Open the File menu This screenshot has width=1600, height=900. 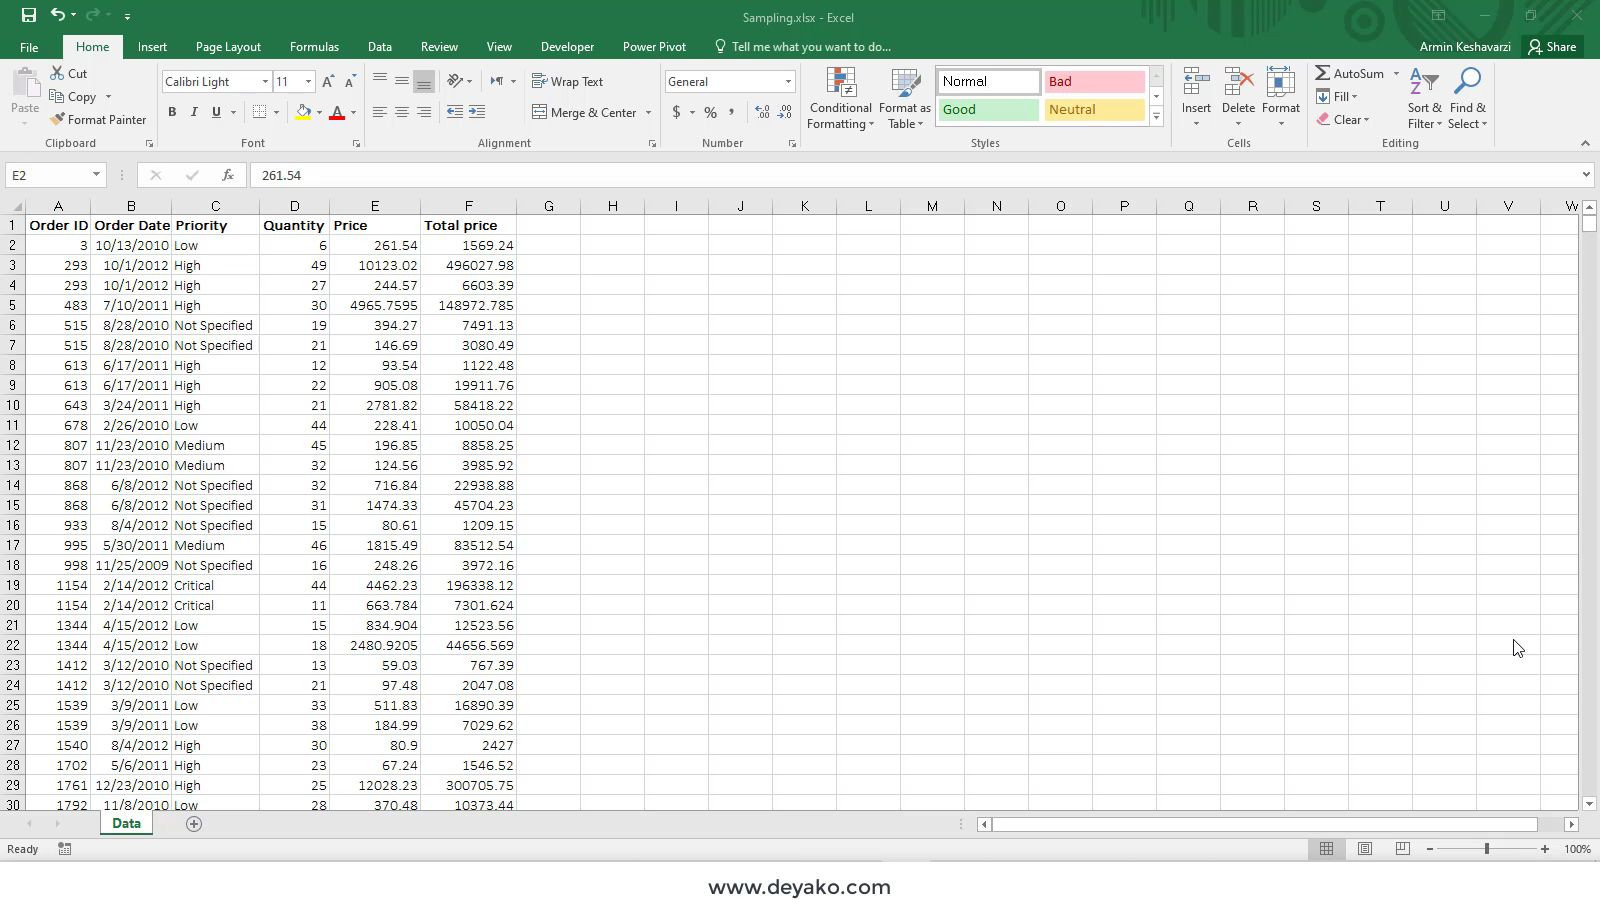click(x=29, y=47)
